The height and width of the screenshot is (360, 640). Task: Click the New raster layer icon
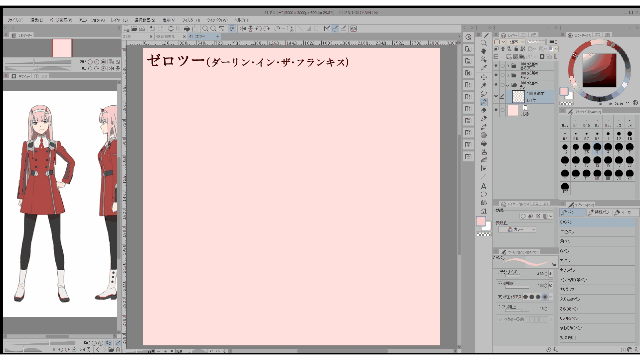point(509,57)
